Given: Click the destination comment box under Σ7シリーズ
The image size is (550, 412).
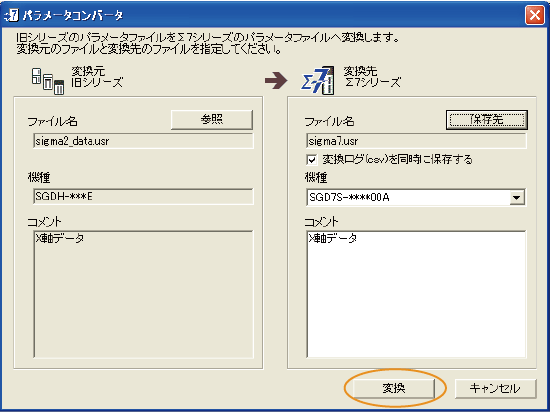Looking at the screenshot, I should point(416,294).
